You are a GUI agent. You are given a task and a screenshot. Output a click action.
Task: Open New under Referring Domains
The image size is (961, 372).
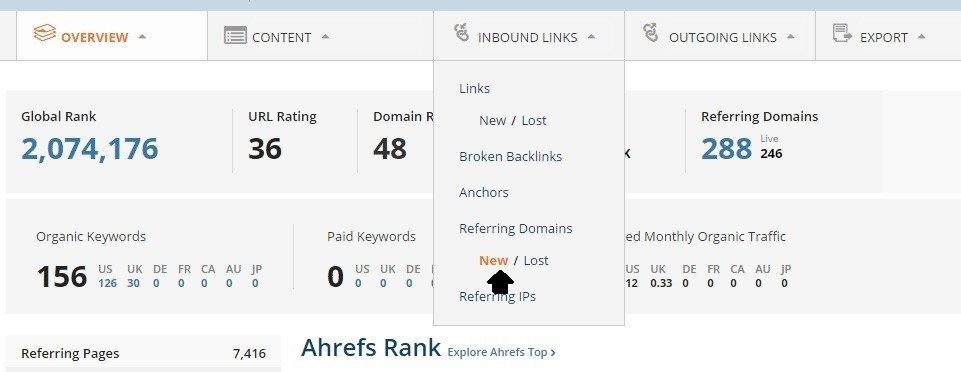click(x=493, y=260)
